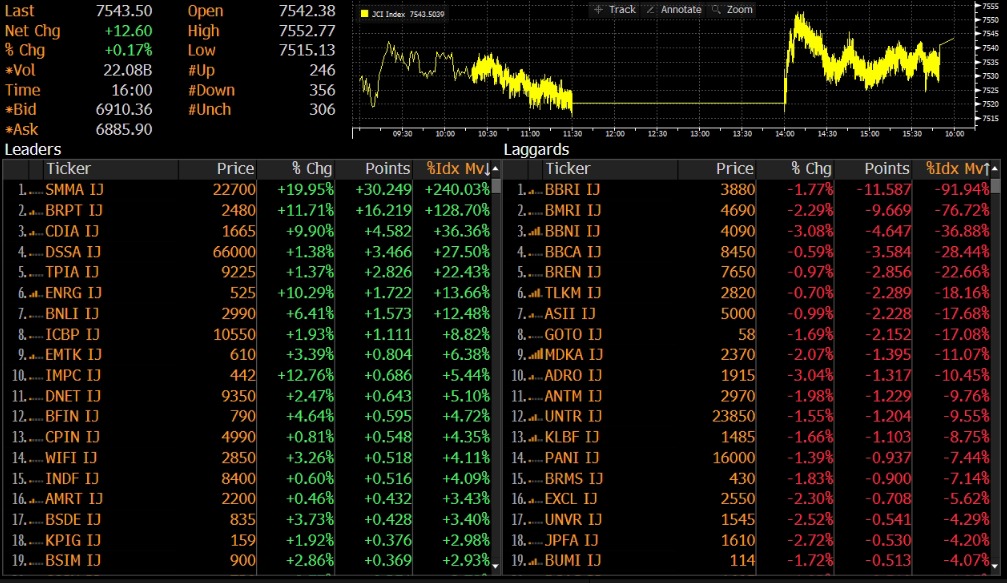
Task: Click the 7550 price axis label
Action: 990,20
